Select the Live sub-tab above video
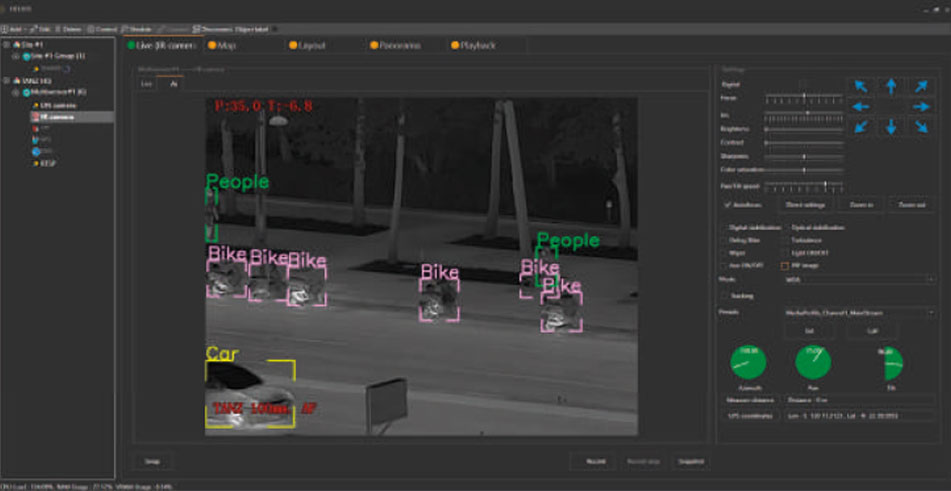 coord(146,85)
